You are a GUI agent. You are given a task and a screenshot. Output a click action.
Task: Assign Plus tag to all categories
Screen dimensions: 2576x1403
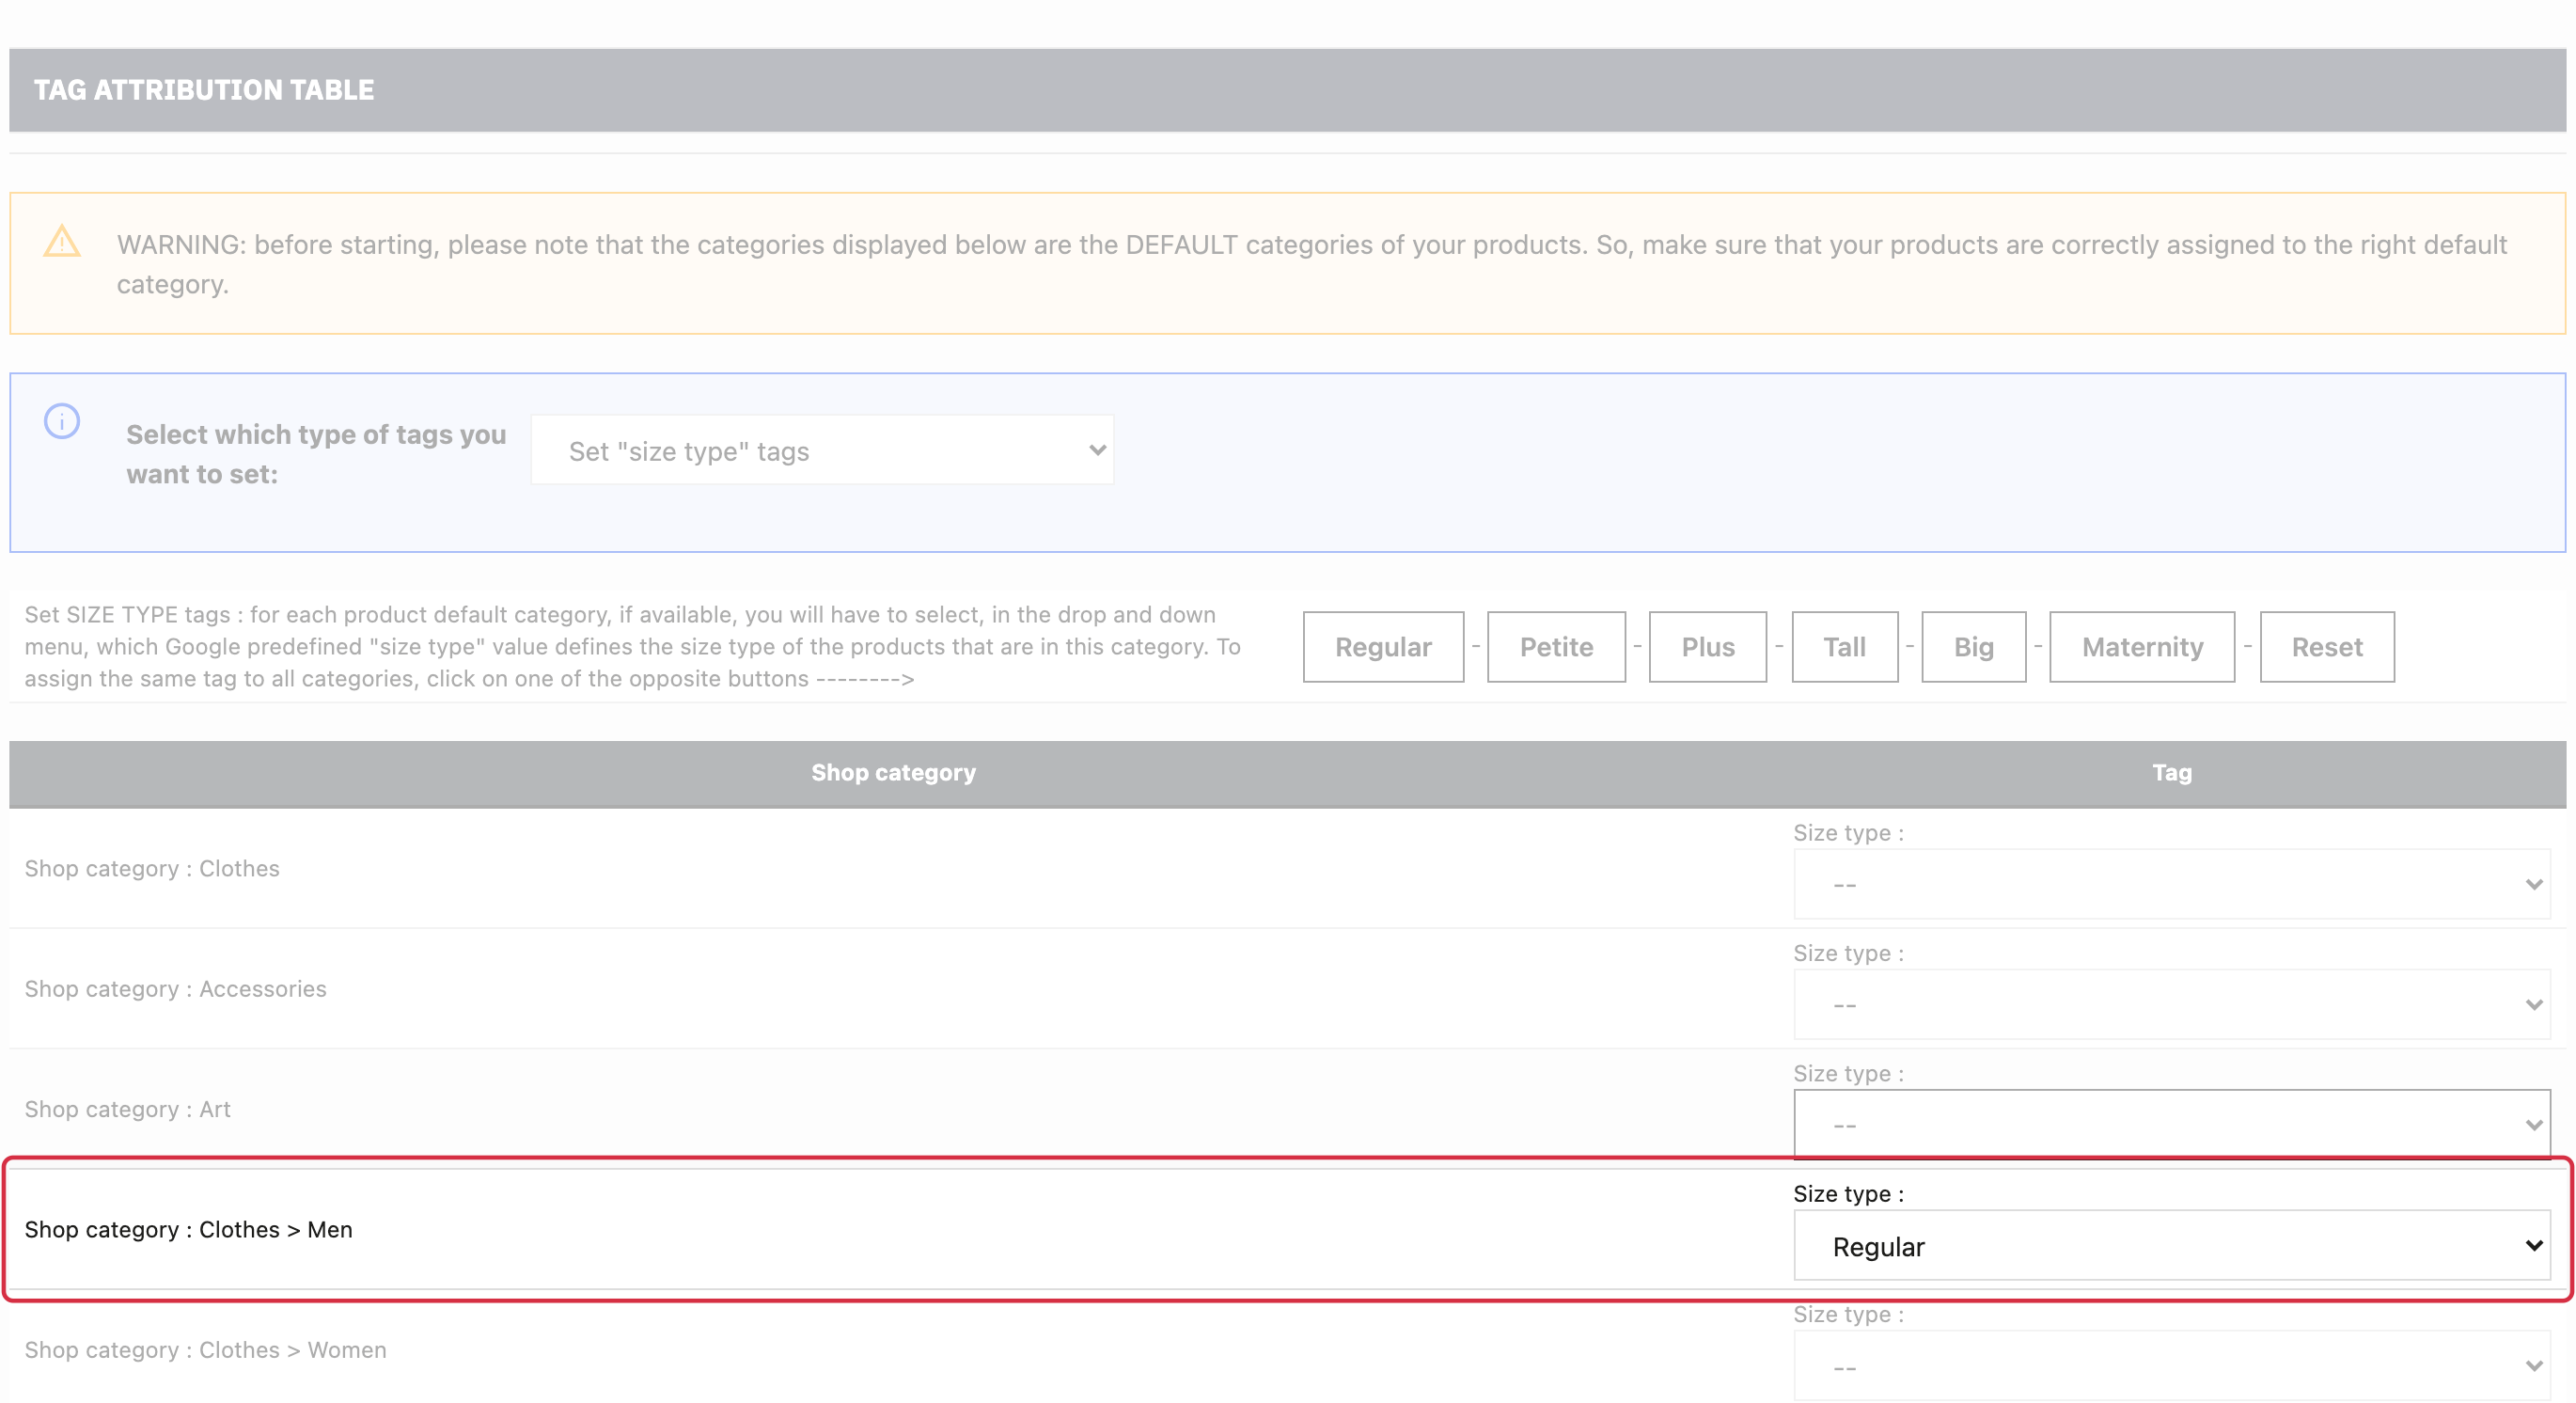click(1707, 647)
